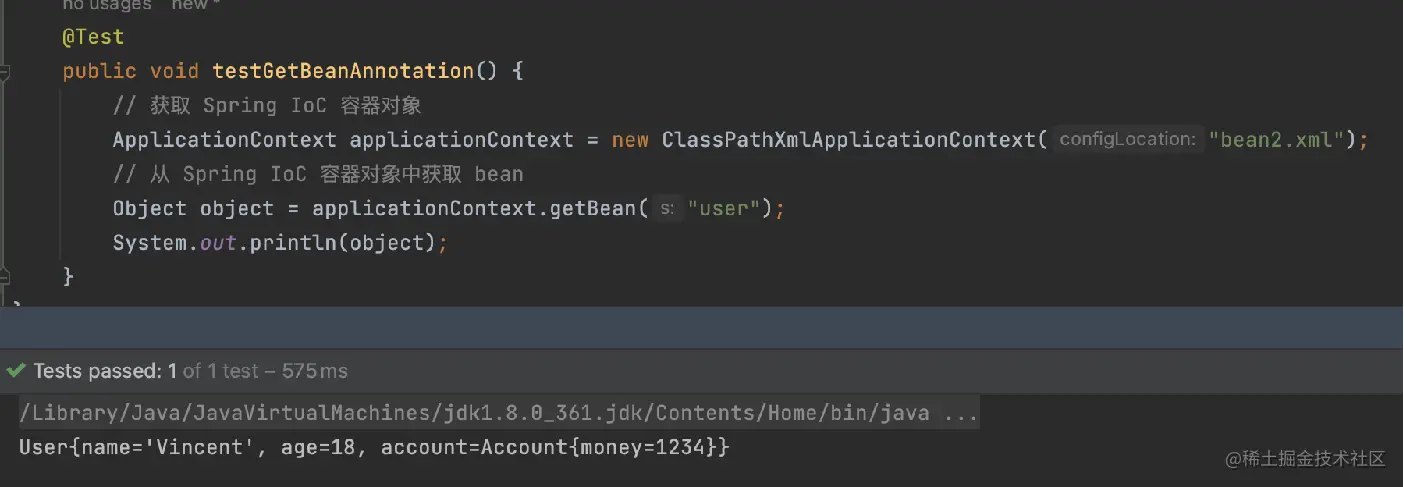Click the divider bar above test results
Image resolution: width=1404 pixels, height=487 pixels.
click(x=702, y=328)
